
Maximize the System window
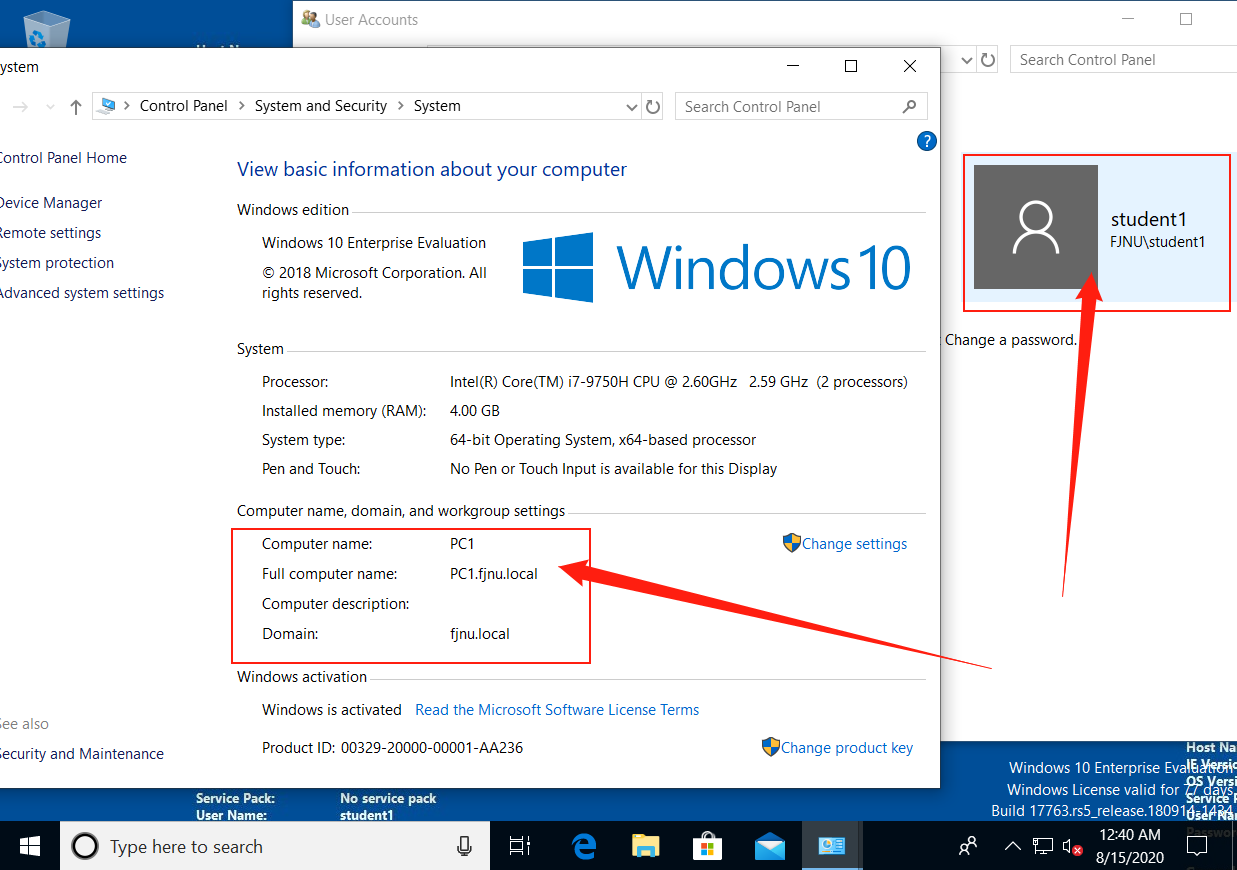[851, 66]
